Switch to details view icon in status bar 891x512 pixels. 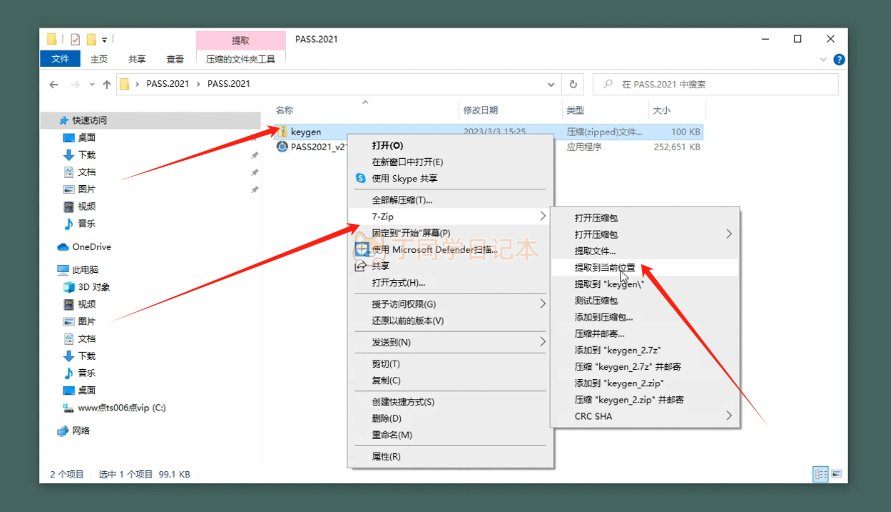point(821,473)
